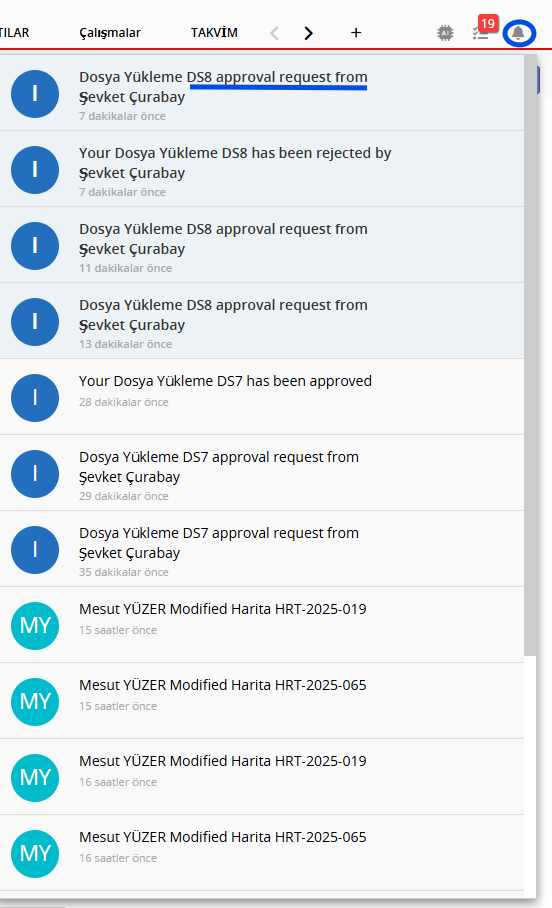Click the AI chip icon in the top bar

tap(445, 33)
